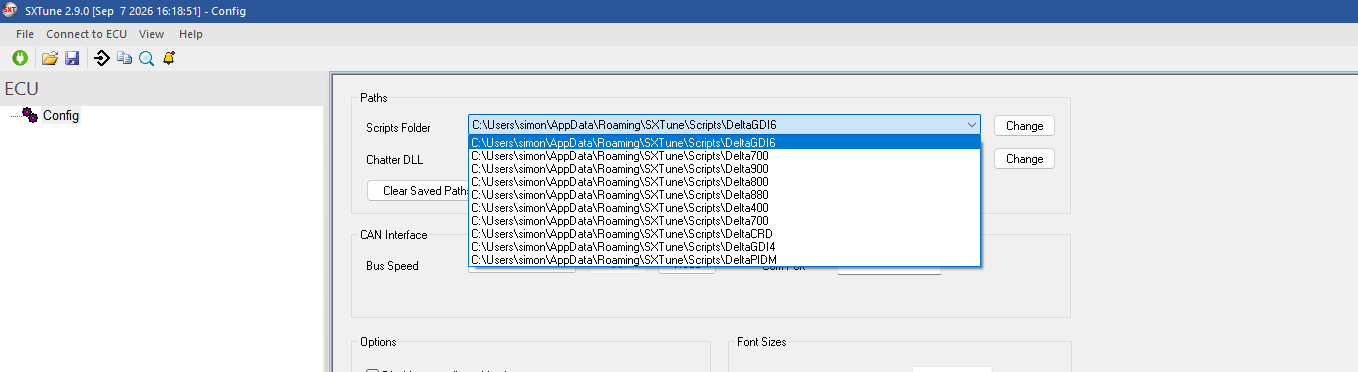The width and height of the screenshot is (1358, 372).
Task: Click the Font Sizes group title
Action: (x=762, y=342)
